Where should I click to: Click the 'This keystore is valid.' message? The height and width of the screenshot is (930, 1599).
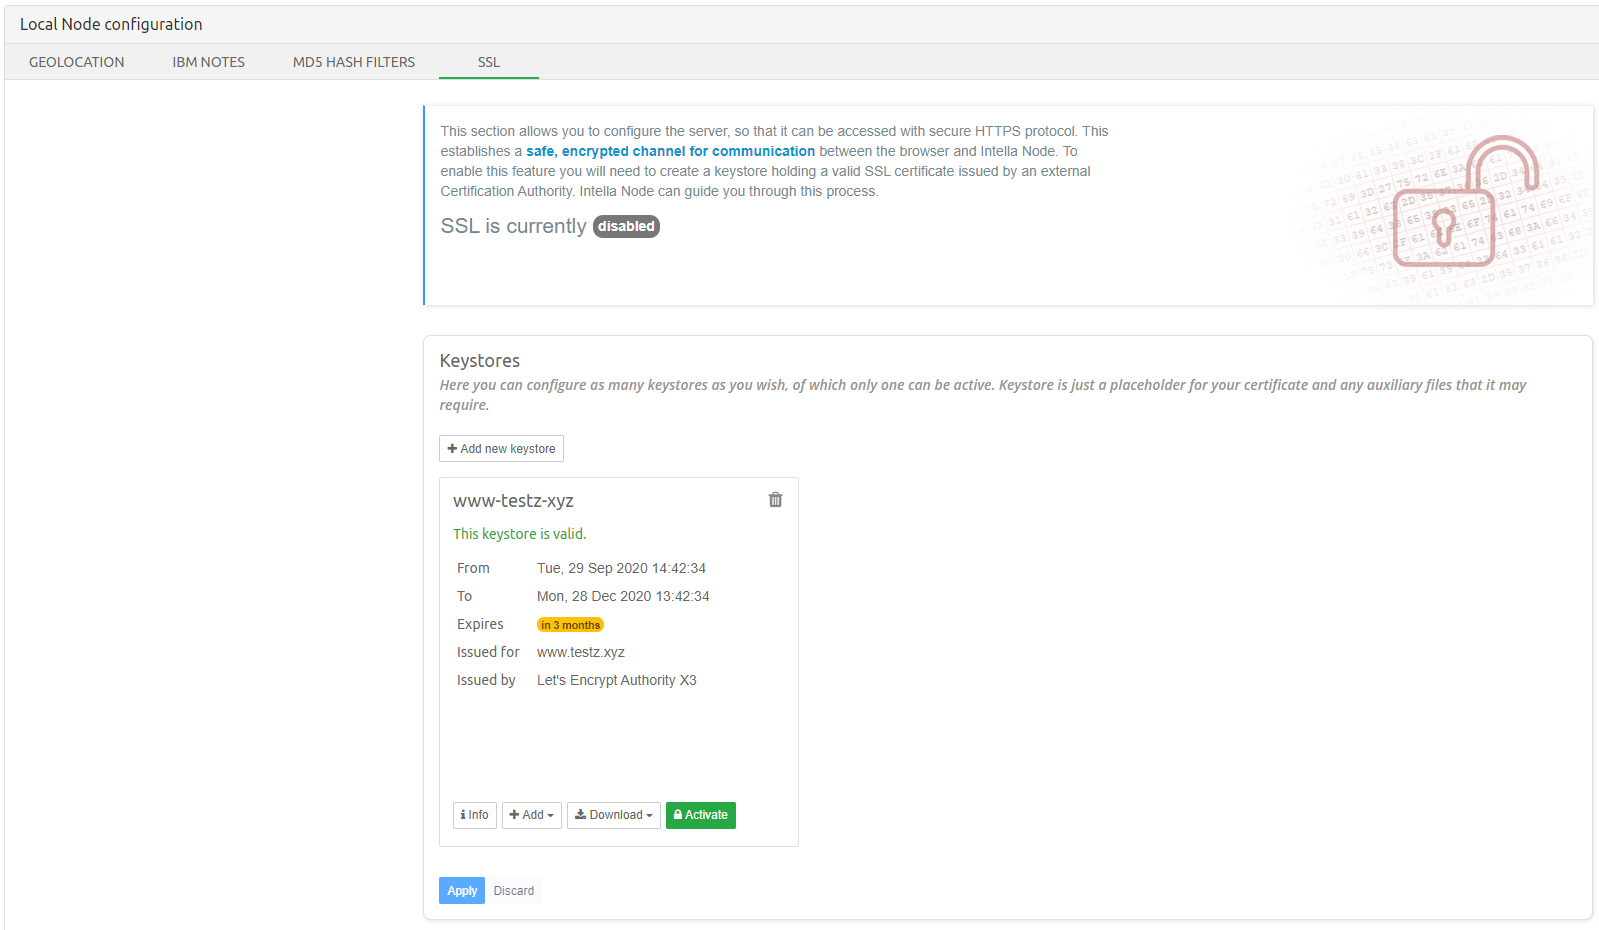click(519, 534)
